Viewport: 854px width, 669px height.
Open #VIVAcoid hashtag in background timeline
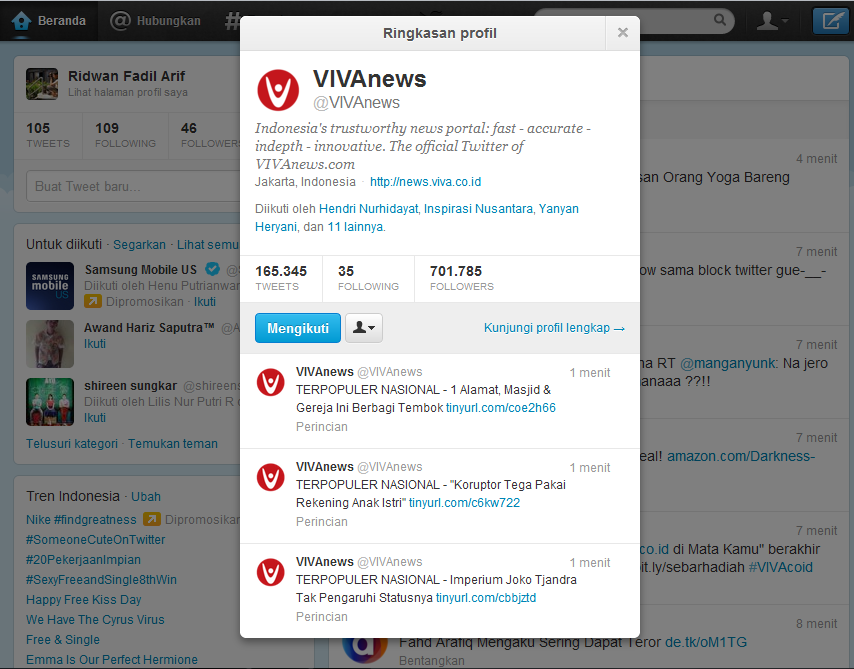[780, 568]
